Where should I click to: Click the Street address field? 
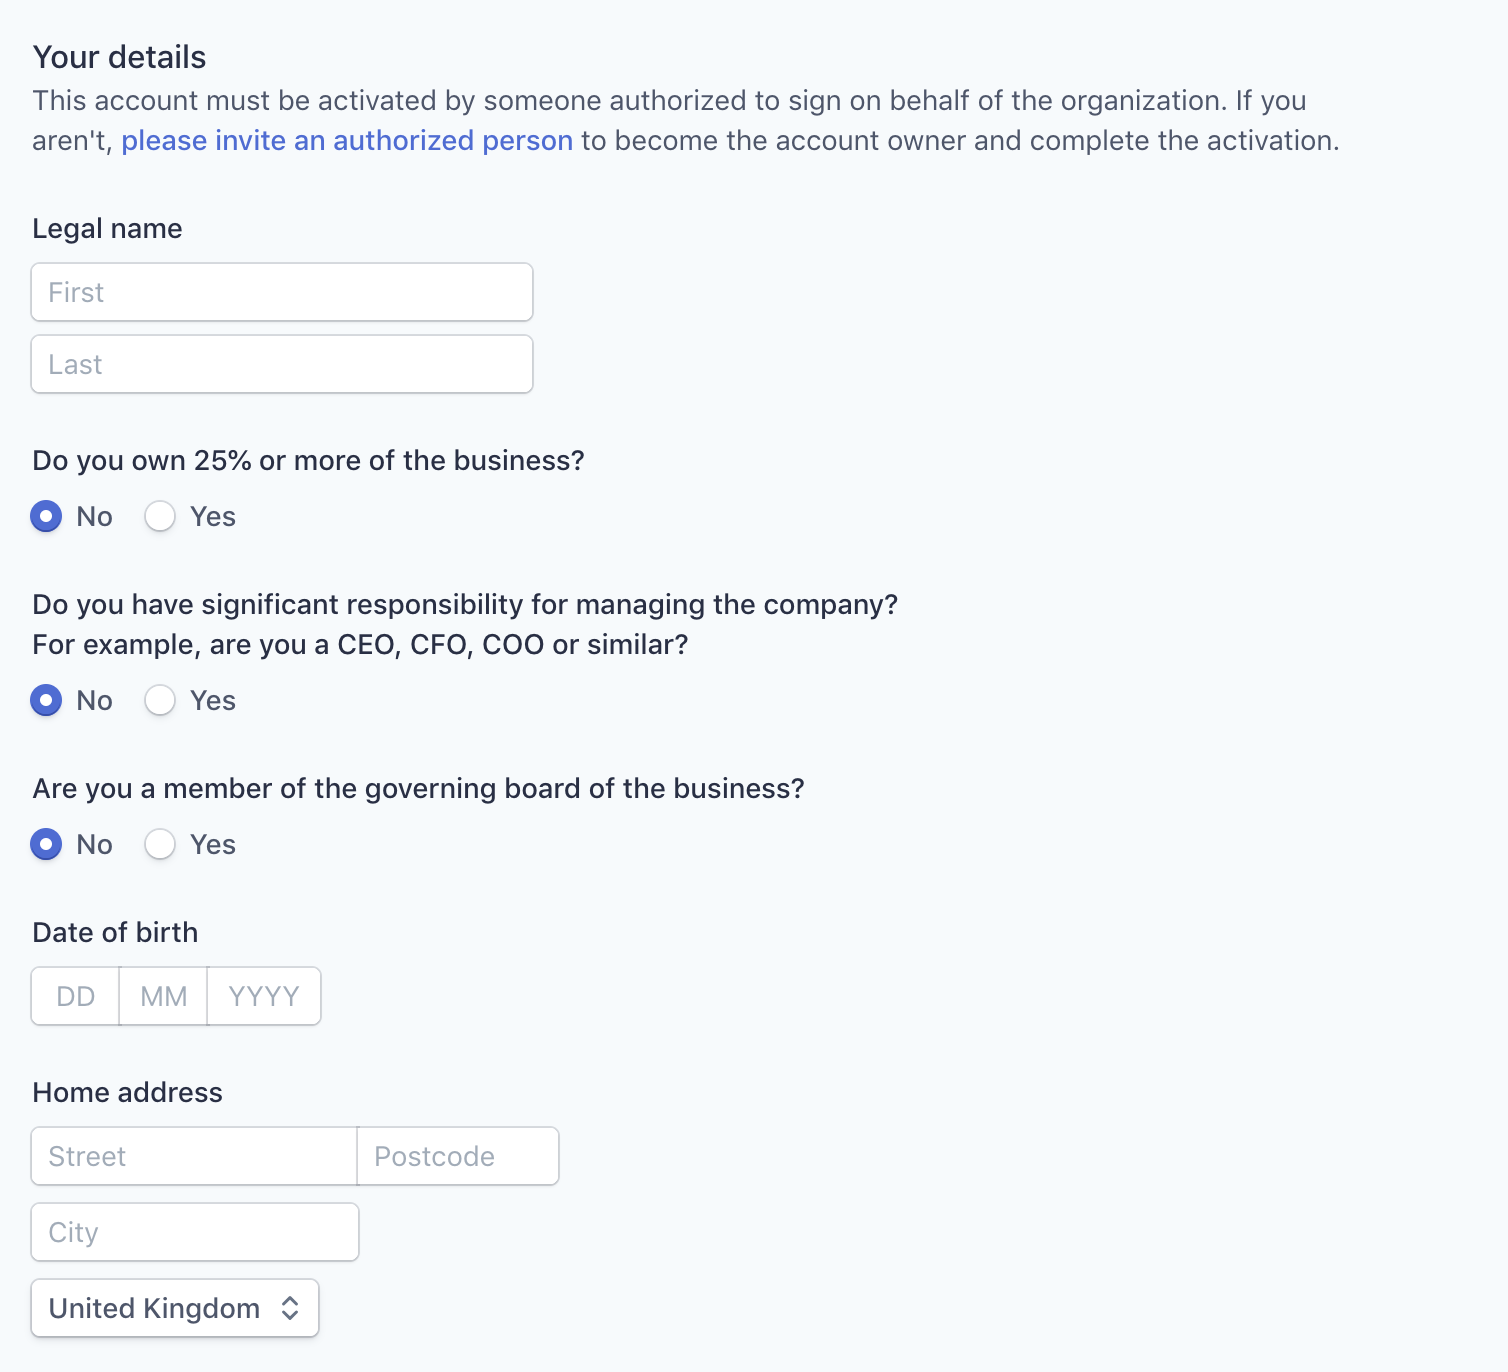click(x=194, y=1156)
